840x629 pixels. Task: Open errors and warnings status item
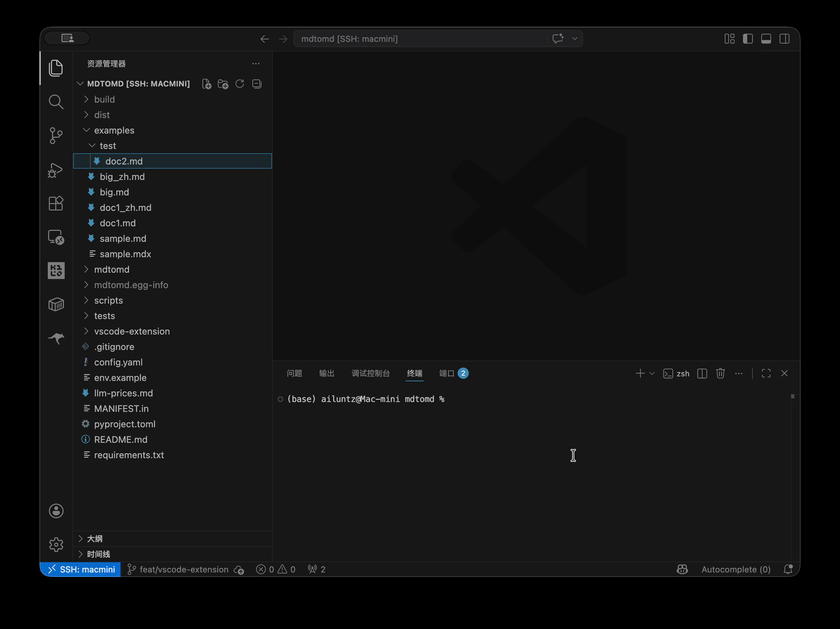point(275,570)
